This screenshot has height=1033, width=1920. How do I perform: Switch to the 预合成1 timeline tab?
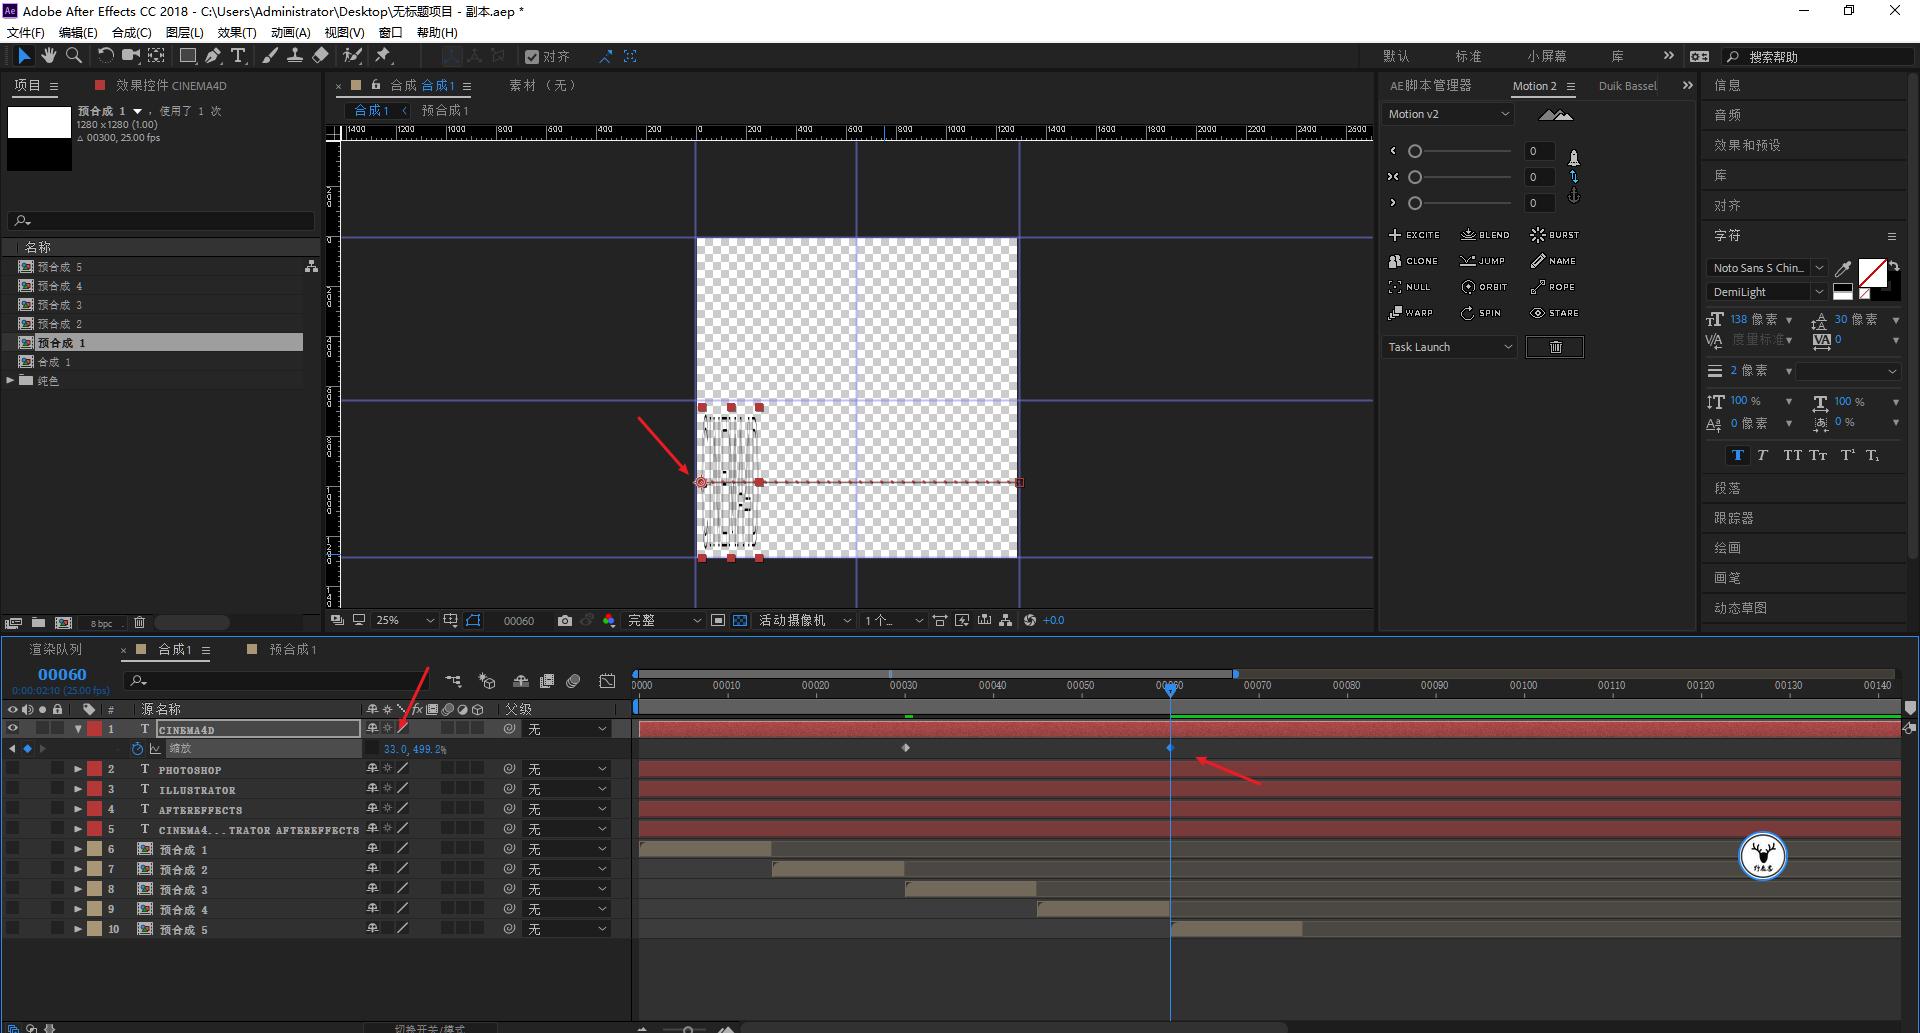coord(292,650)
